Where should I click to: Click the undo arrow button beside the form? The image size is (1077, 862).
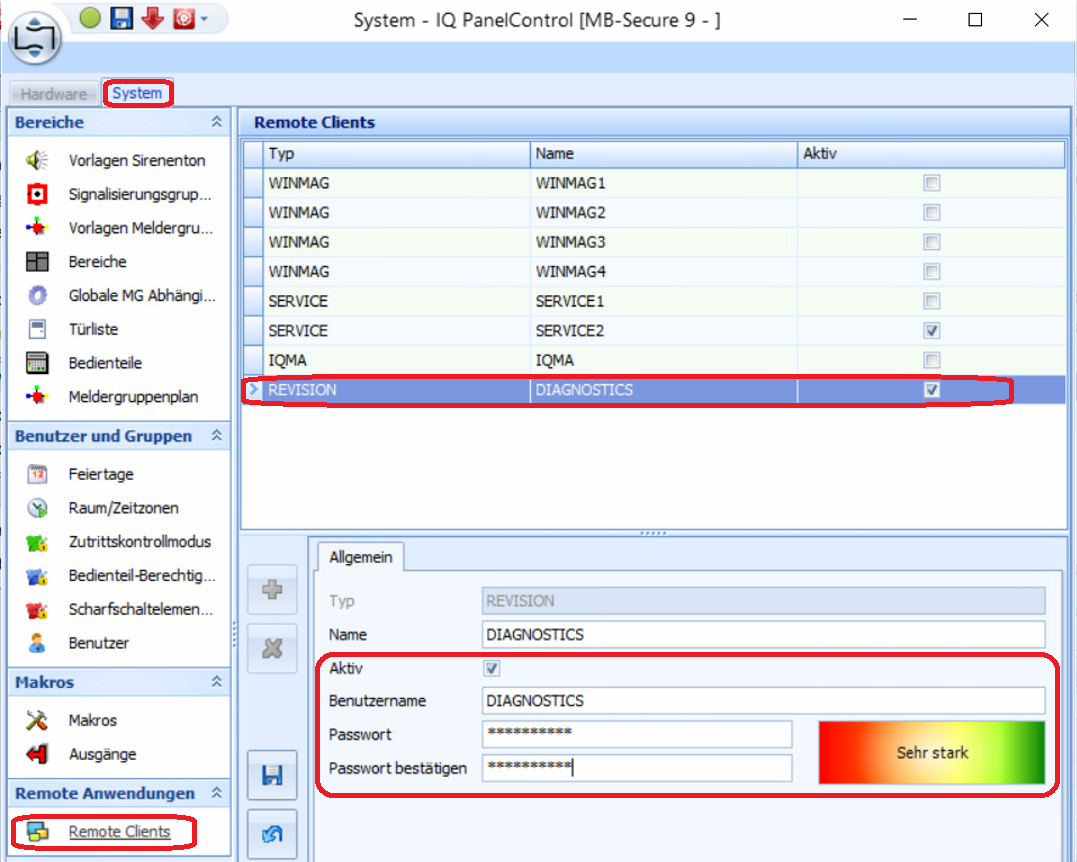tap(272, 835)
